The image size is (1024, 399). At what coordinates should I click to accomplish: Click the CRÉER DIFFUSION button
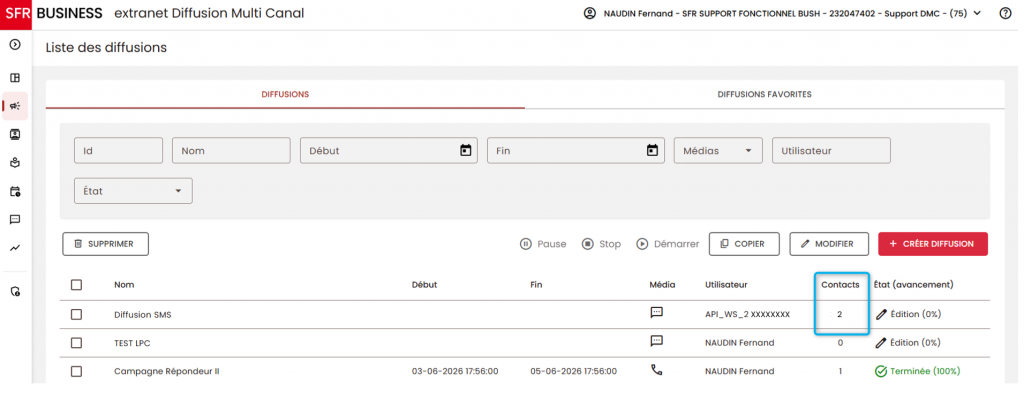coord(933,244)
